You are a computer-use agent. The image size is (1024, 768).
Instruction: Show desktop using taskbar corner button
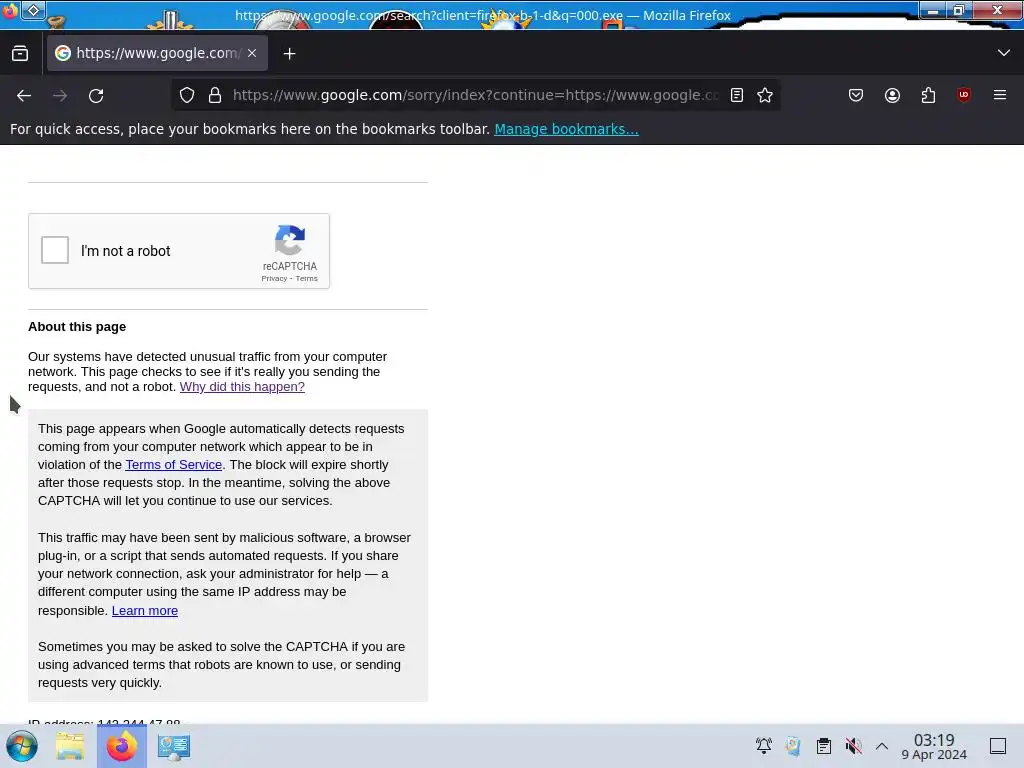(x=998, y=746)
